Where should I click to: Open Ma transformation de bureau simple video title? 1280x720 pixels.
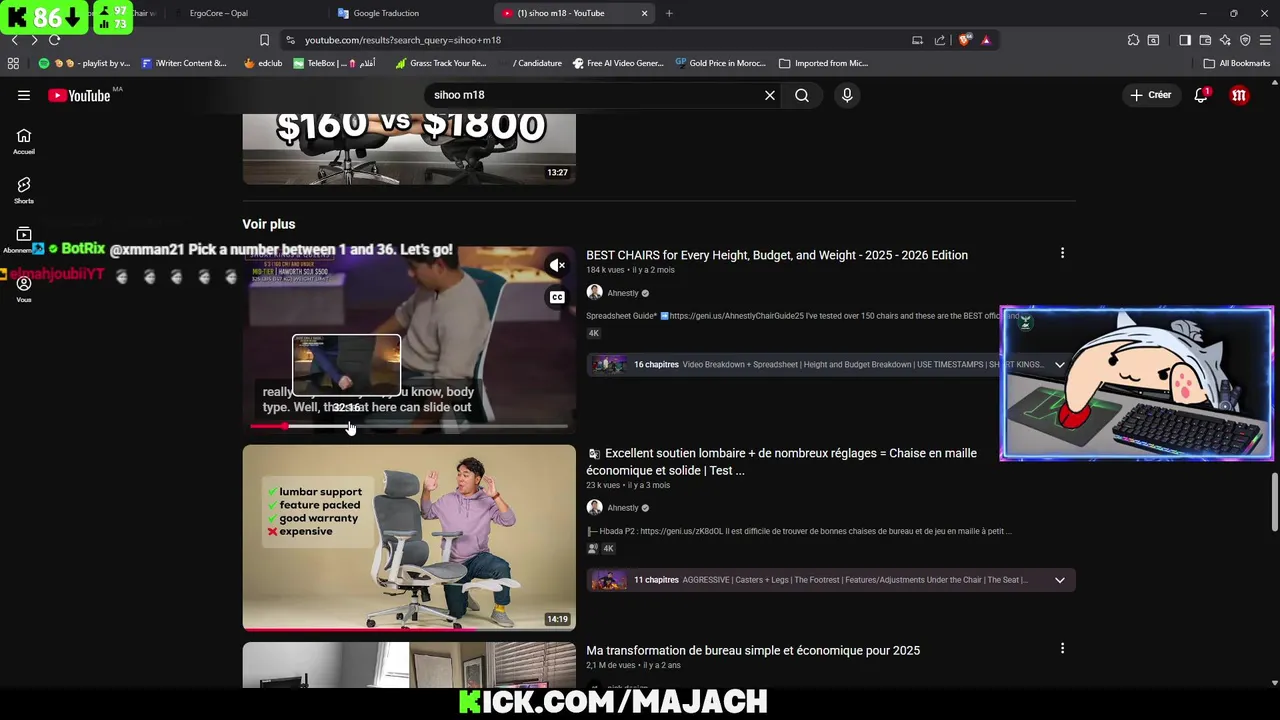coord(753,650)
